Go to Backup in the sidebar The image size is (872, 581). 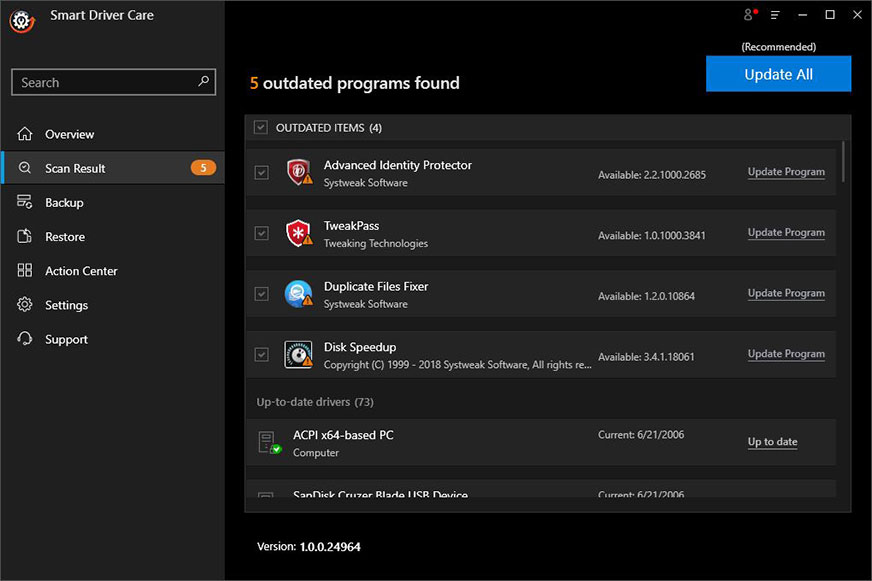click(x=64, y=202)
